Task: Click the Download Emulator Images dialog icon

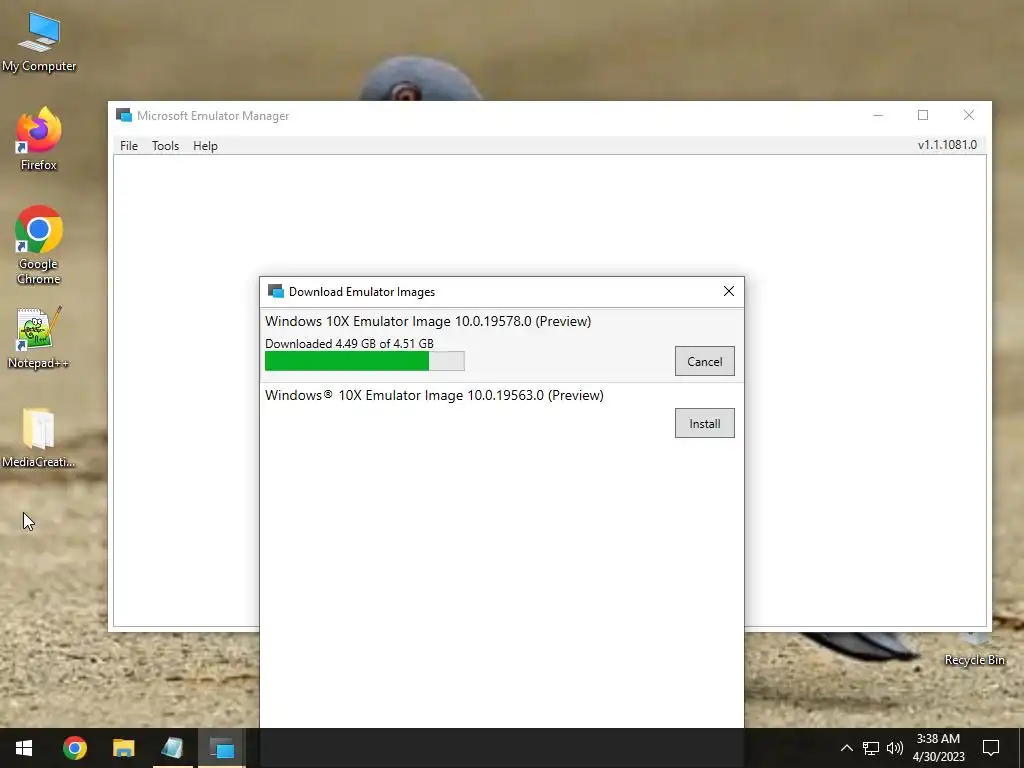Action: pyautogui.click(x=276, y=291)
